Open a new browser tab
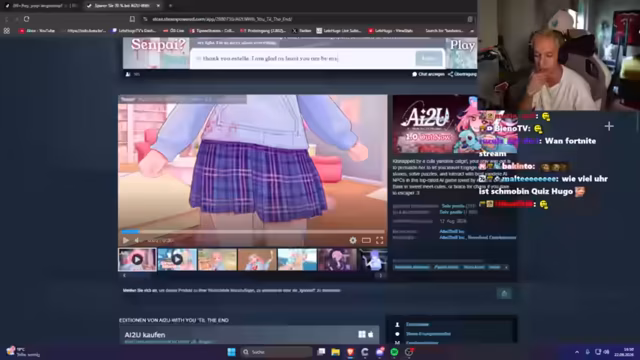 [x=170, y=6]
